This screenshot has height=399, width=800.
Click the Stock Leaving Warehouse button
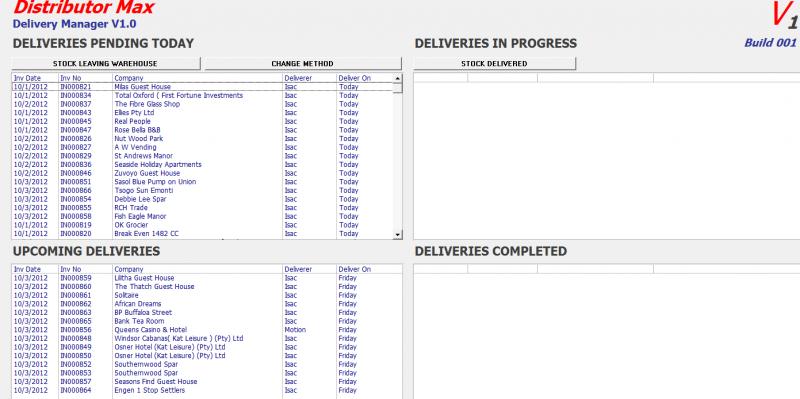pyautogui.click(x=106, y=64)
